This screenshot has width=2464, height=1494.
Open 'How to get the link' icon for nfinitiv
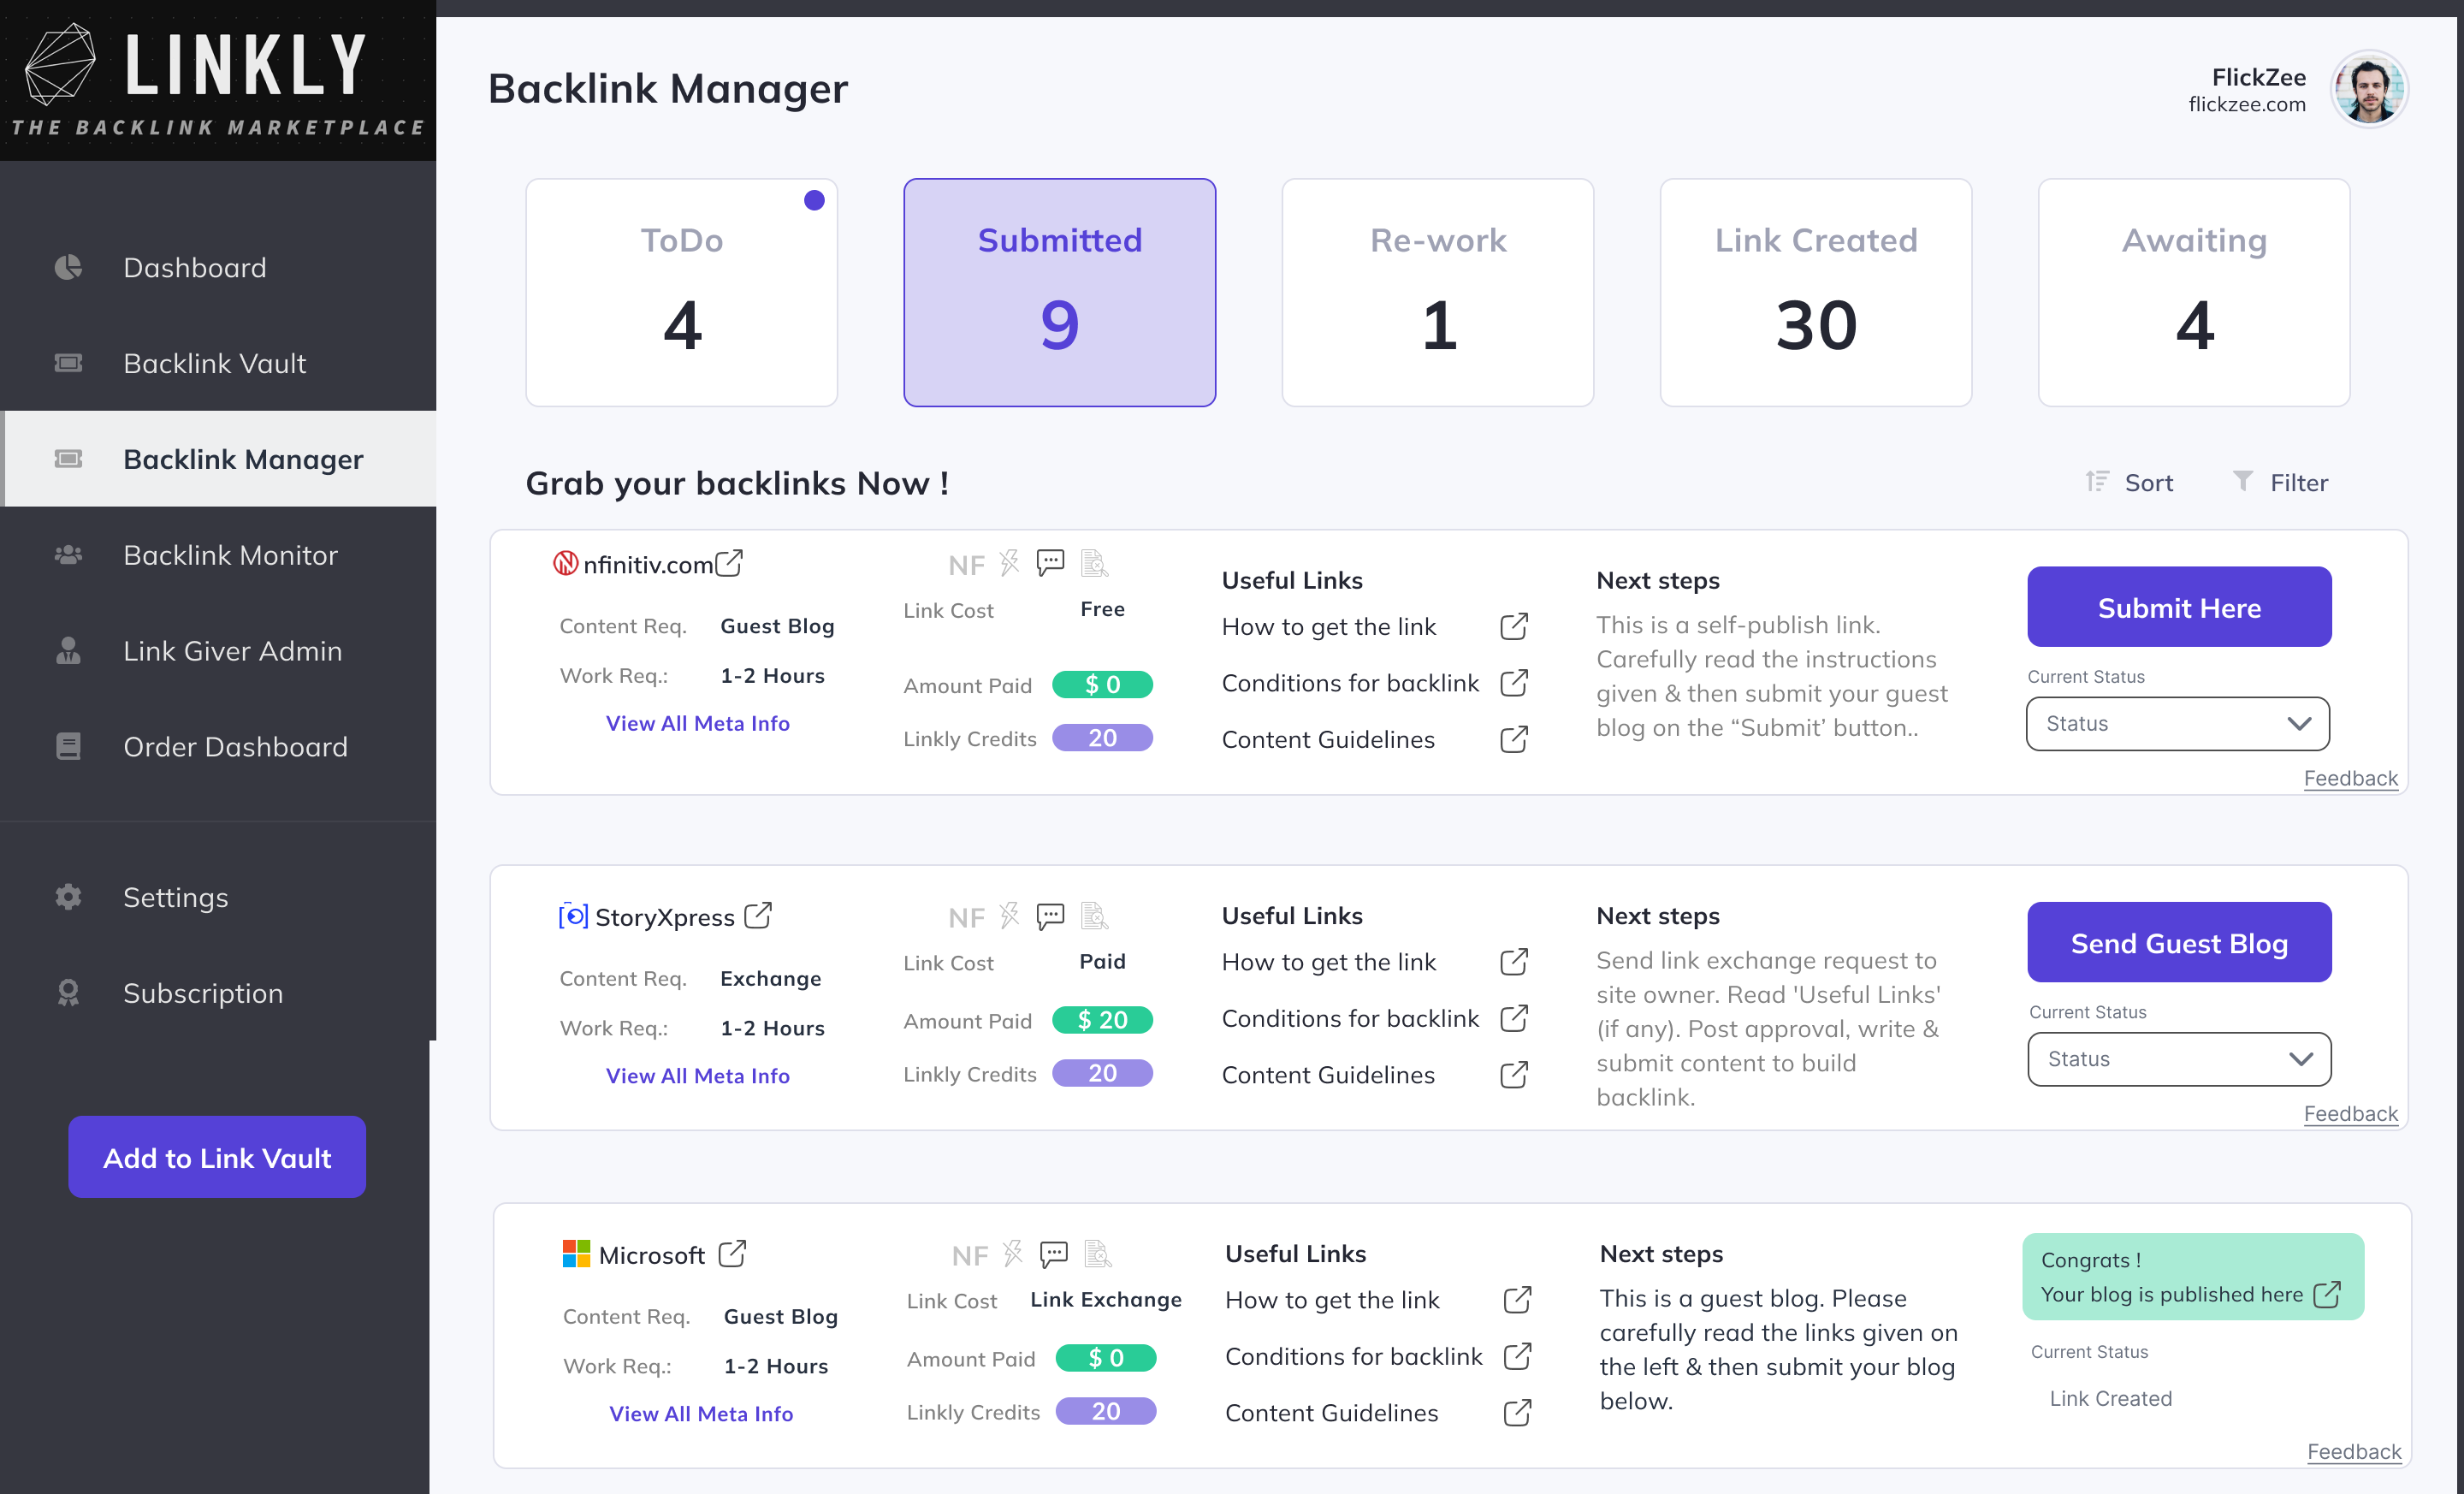point(1513,627)
